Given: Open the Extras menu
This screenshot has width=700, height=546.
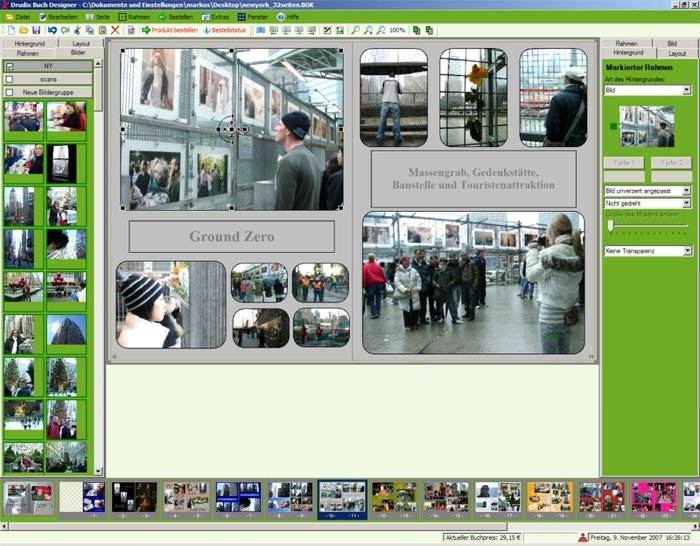Looking at the screenshot, I should (x=215, y=17).
